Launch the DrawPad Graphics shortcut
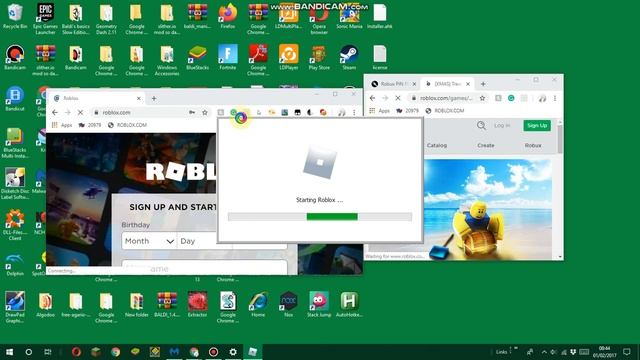 [15, 307]
